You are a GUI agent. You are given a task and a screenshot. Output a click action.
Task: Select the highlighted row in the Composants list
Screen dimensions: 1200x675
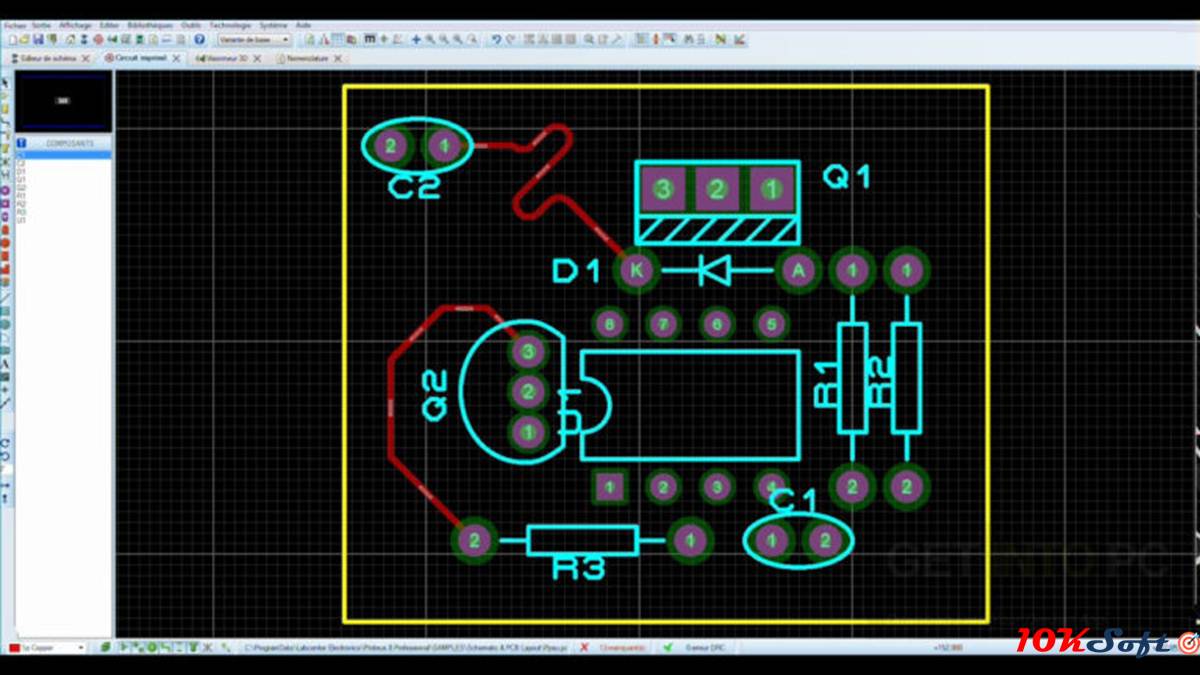point(64,154)
